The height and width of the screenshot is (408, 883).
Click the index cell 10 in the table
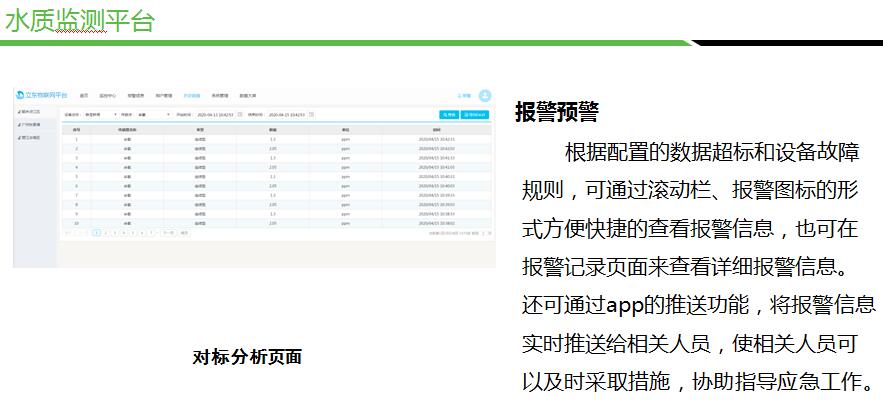77,223
